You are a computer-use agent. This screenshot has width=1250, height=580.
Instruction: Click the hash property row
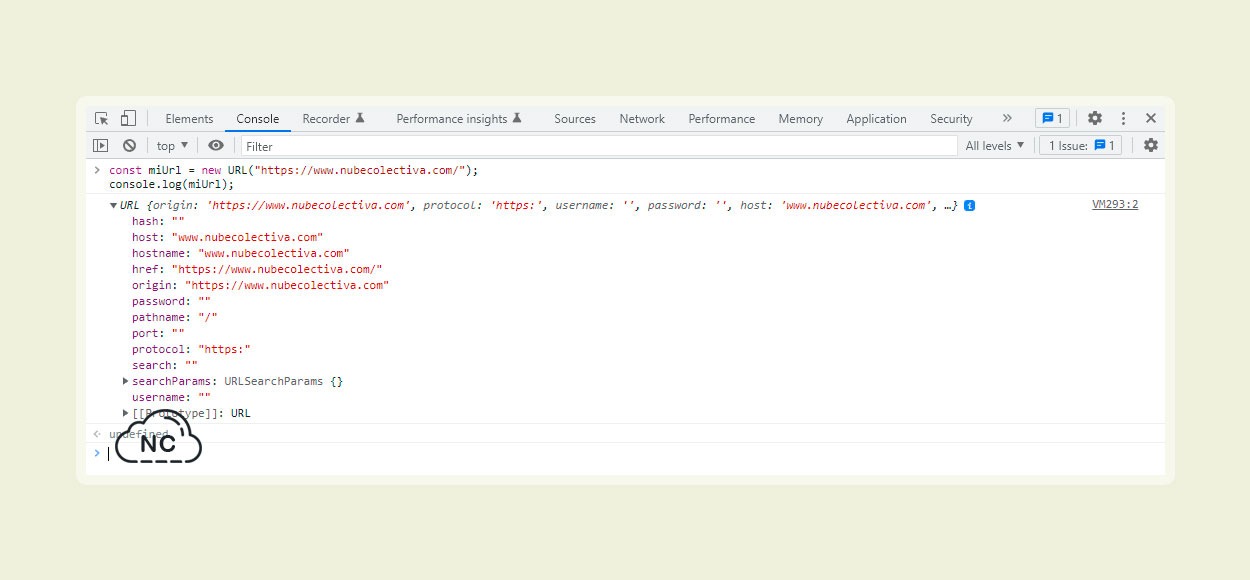(158, 221)
